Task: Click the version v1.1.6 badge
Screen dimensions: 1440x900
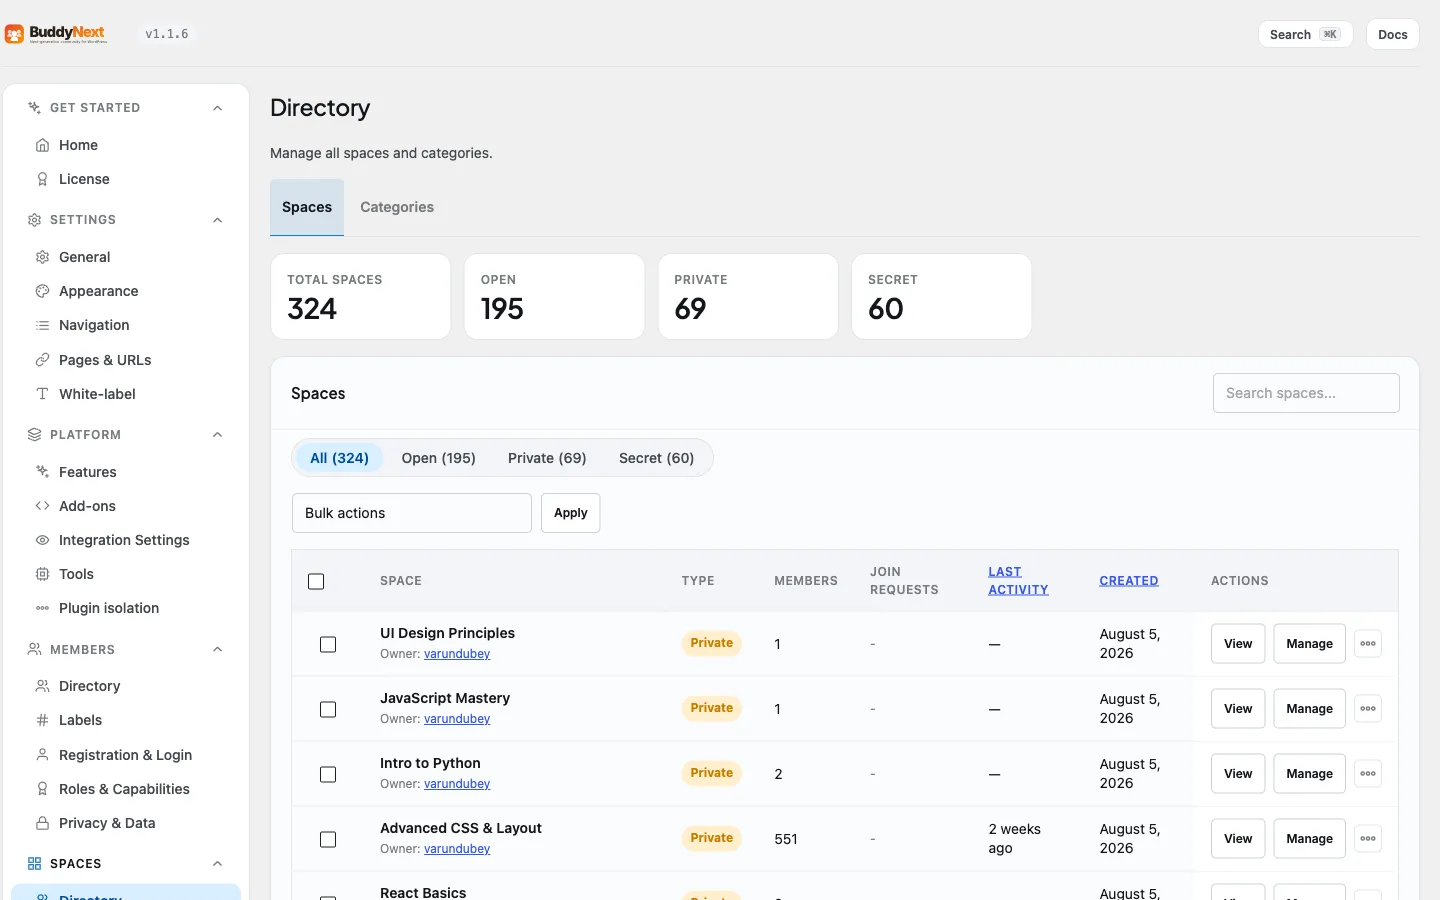Action: 167,34
